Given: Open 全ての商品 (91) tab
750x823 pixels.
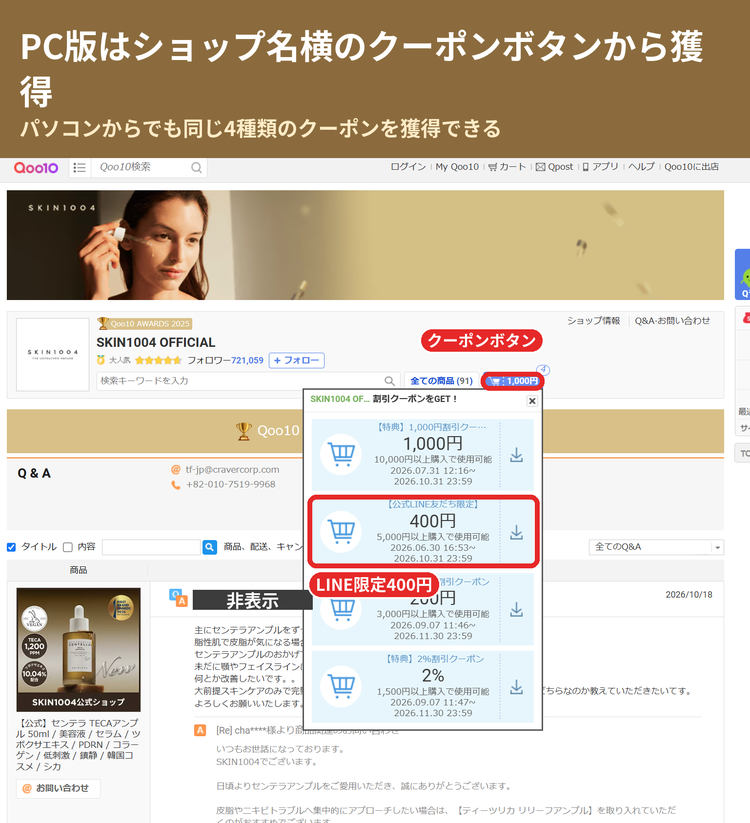Looking at the screenshot, I should 441,381.
